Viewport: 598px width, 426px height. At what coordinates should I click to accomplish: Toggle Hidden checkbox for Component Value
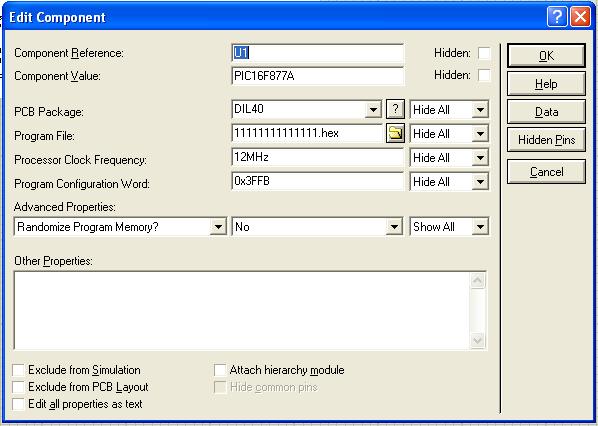tap(484, 75)
